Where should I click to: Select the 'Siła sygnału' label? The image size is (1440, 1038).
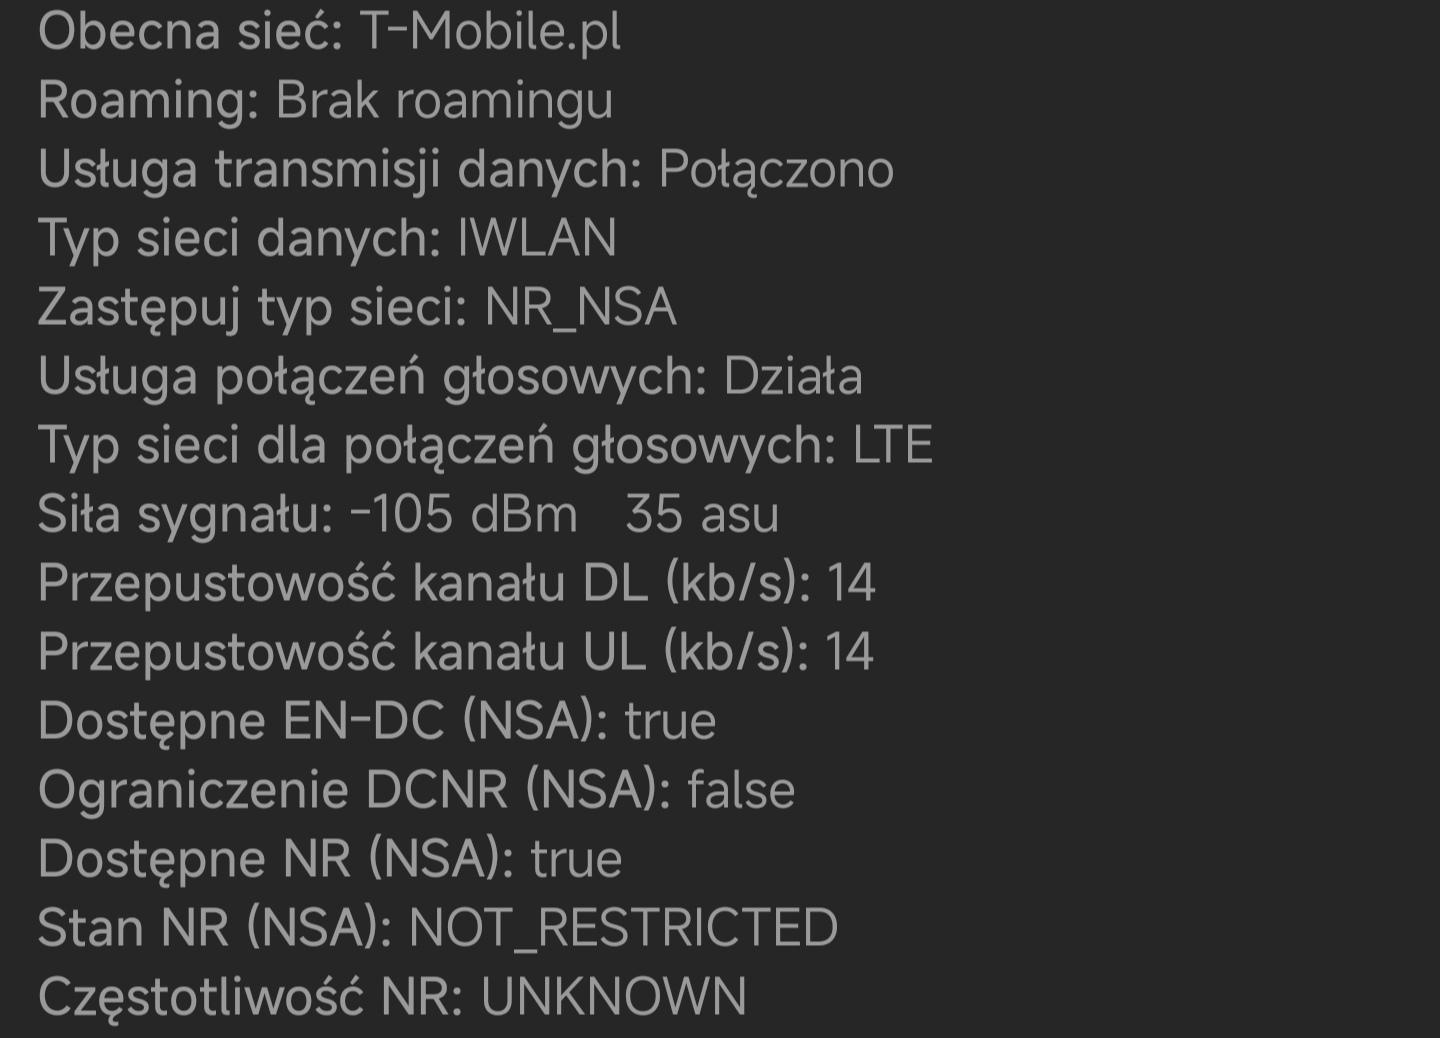click(185, 515)
